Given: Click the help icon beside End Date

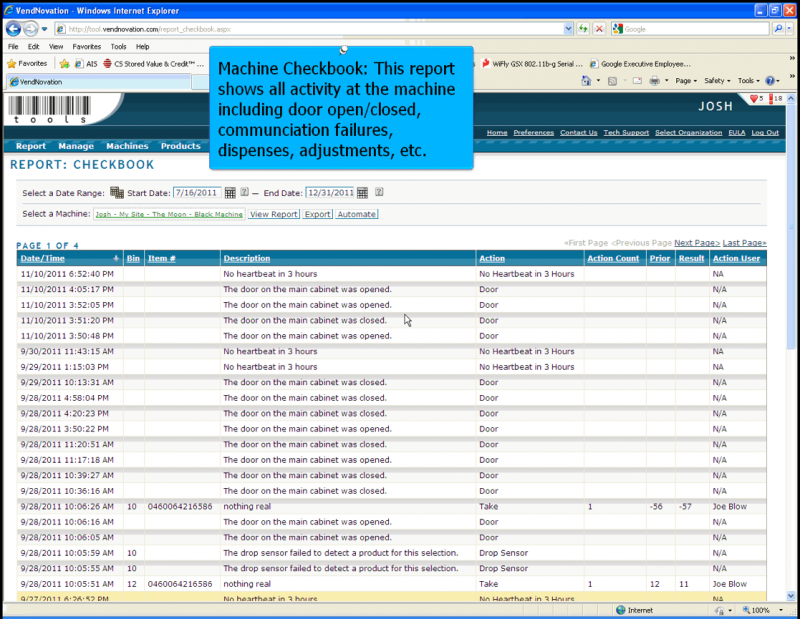Looking at the screenshot, I should (x=379, y=192).
